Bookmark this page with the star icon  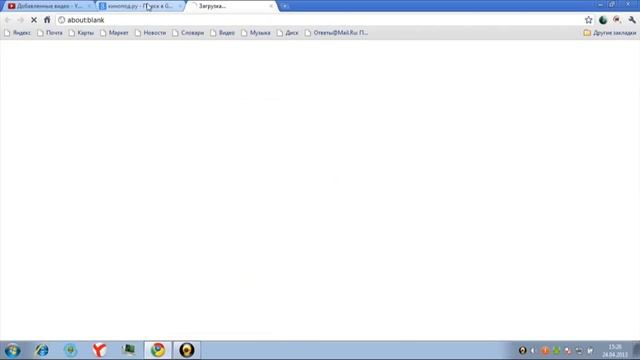click(x=589, y=20)
